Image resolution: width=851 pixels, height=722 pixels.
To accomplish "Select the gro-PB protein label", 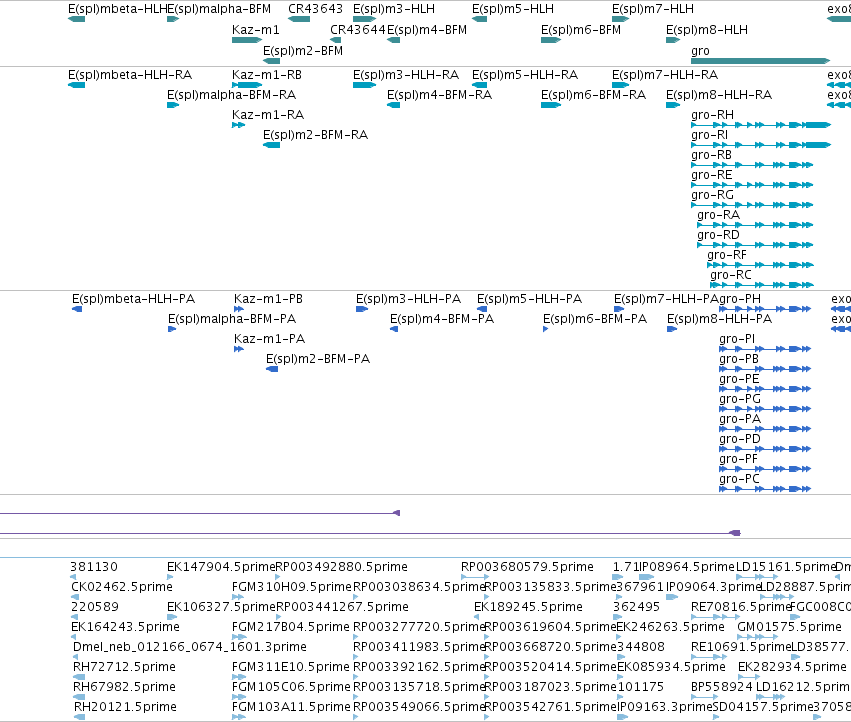I will click(739, 359).
